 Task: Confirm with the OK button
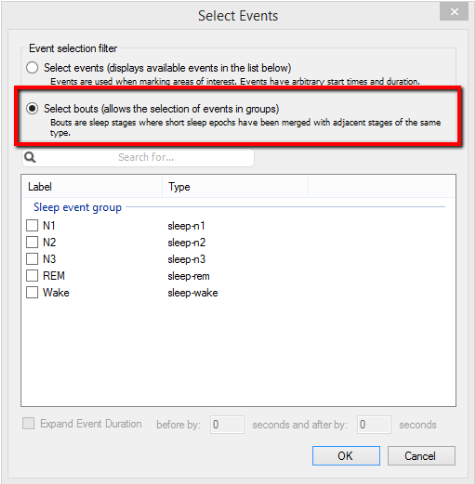pyautogui.click(x=346, y=456)
